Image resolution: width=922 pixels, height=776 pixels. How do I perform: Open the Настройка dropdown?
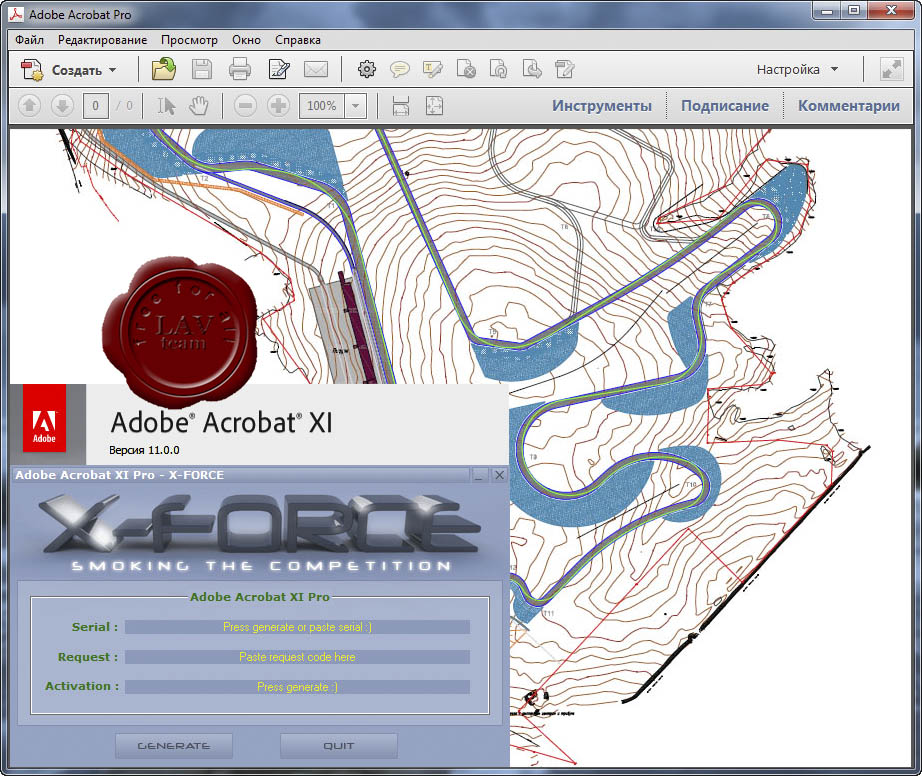[x=797, y=69]
